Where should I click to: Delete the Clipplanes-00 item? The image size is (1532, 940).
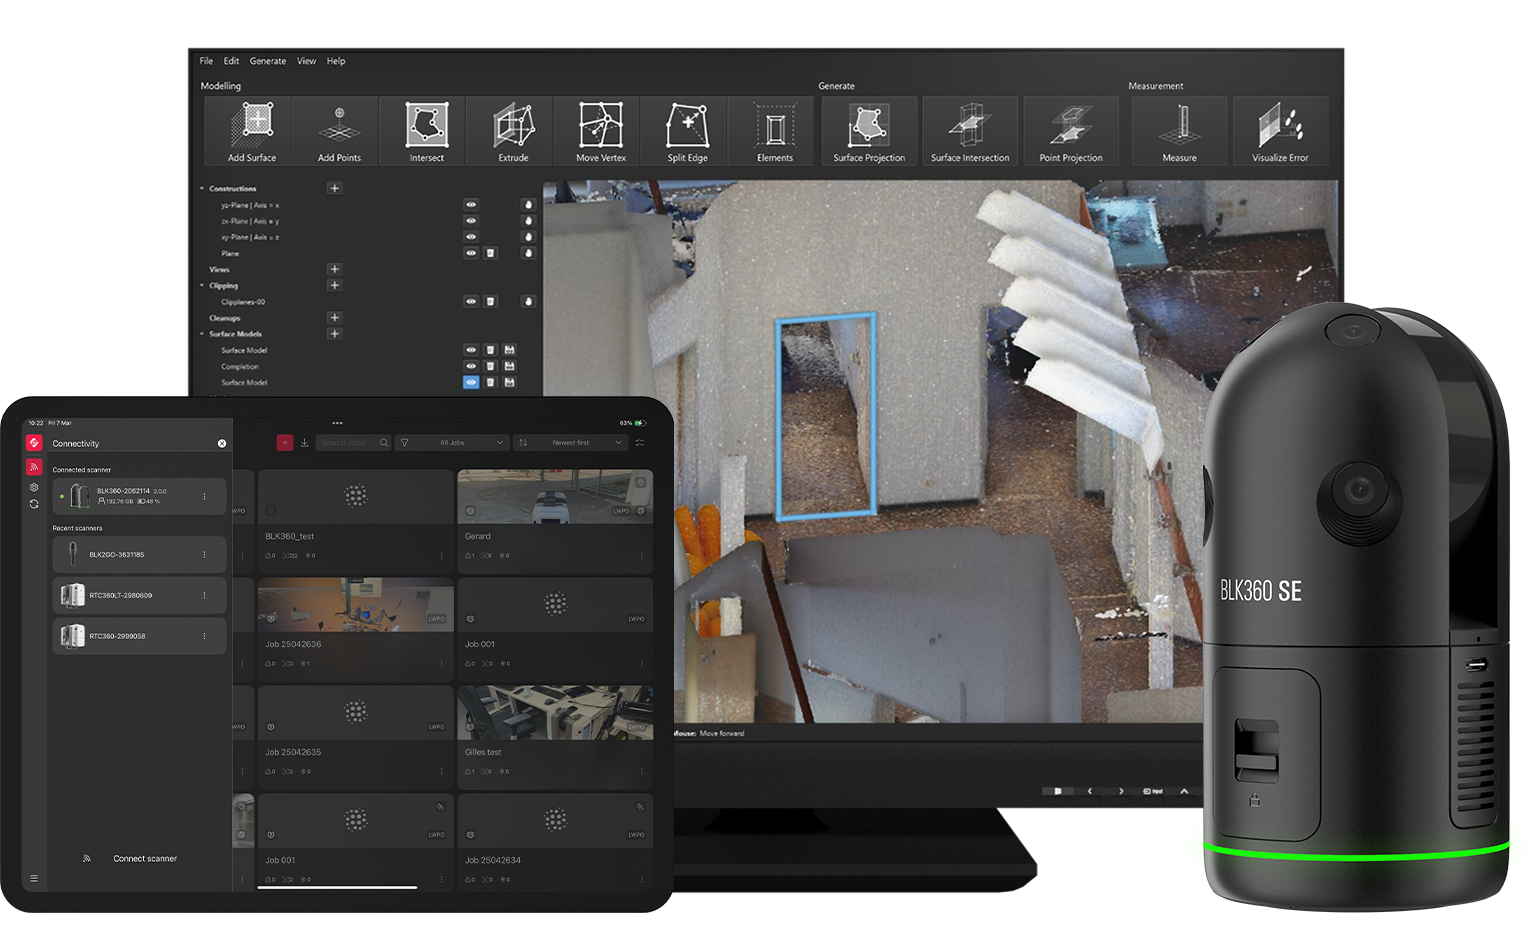tap(490, 301)
